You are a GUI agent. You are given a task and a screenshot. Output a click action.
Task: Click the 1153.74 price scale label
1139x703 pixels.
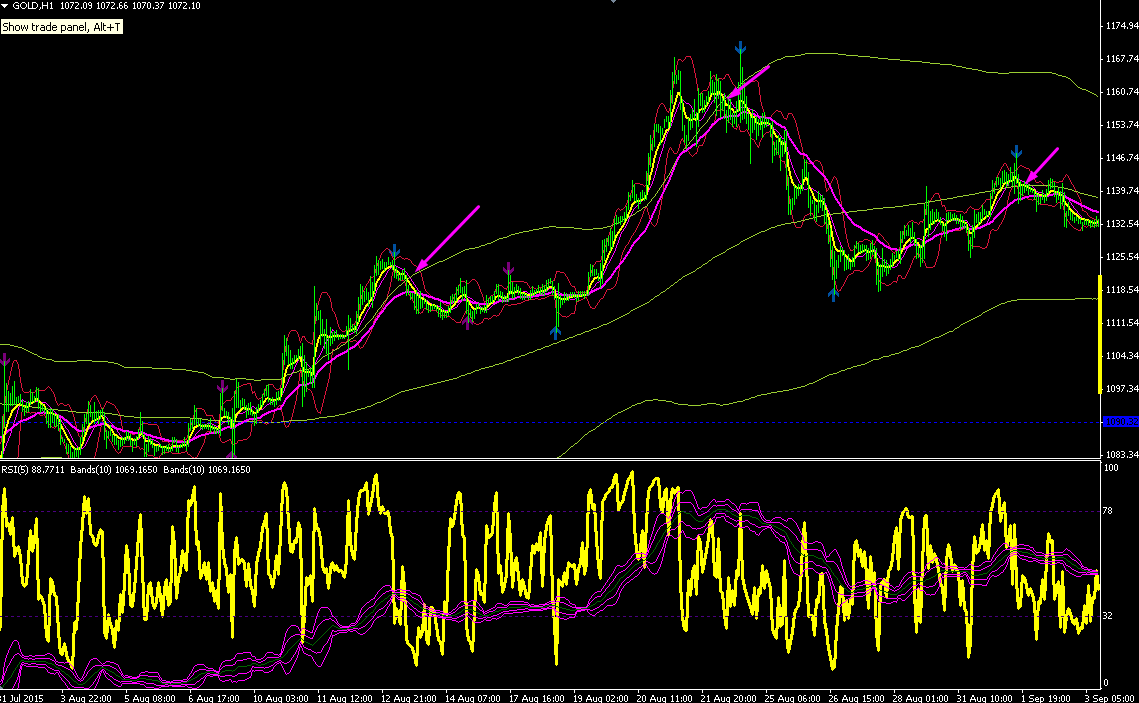(x=1122, y=125)
